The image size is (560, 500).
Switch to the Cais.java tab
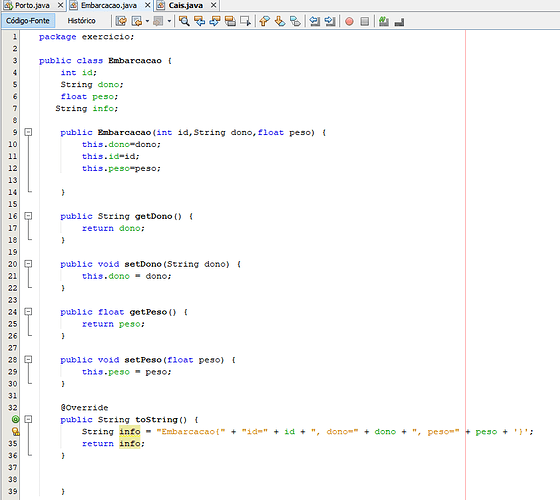[x=185, y=5]
